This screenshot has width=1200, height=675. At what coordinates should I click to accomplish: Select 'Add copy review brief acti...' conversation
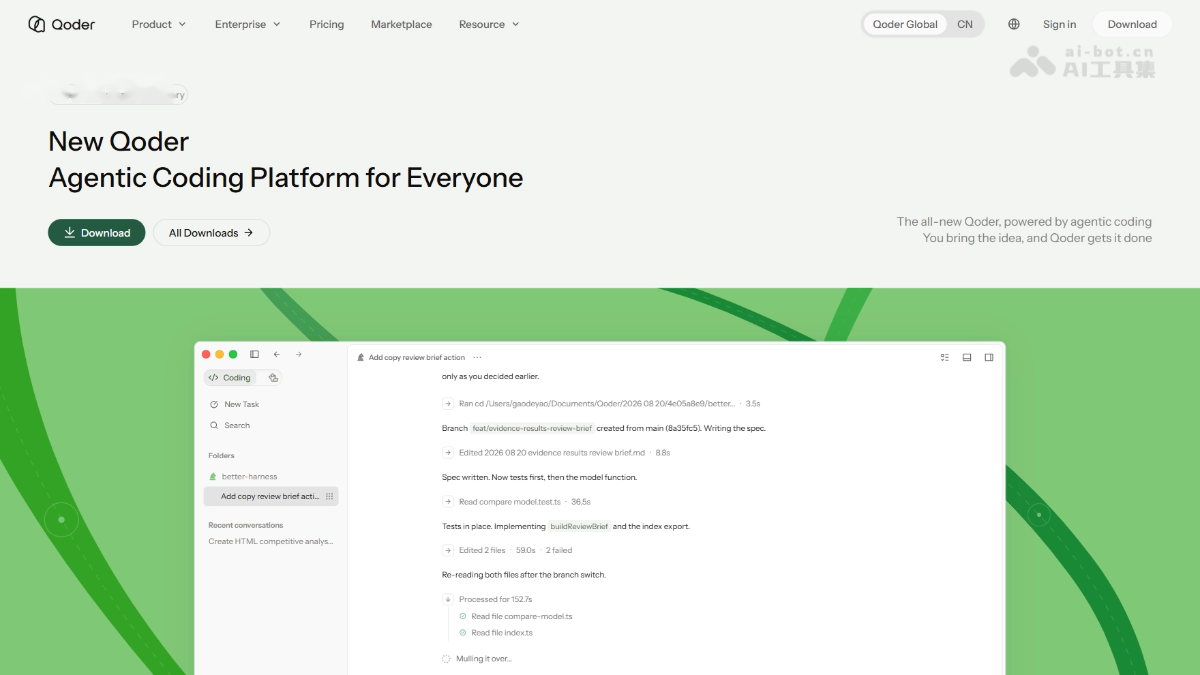click(x=271, y=496)
